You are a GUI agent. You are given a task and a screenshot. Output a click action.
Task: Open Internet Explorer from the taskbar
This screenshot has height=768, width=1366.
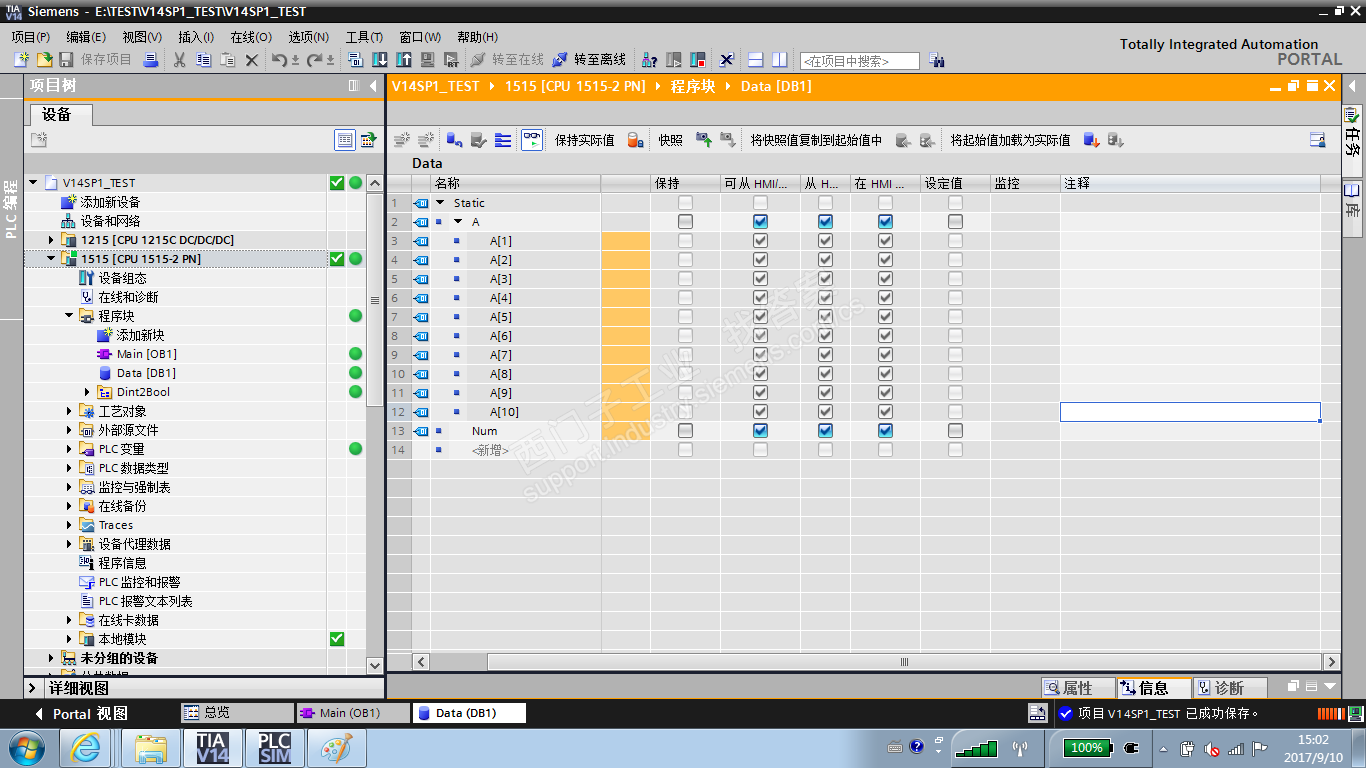pos(86,748)
